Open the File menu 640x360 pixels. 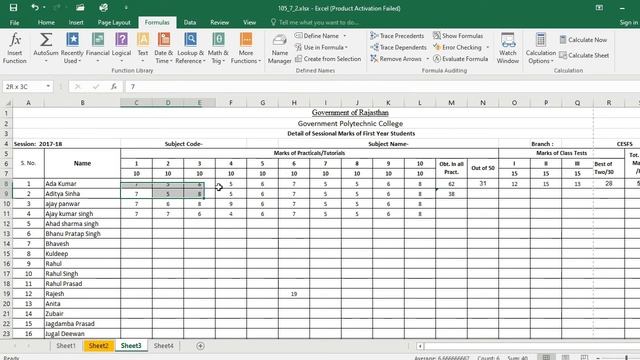(x=14, y=22)
